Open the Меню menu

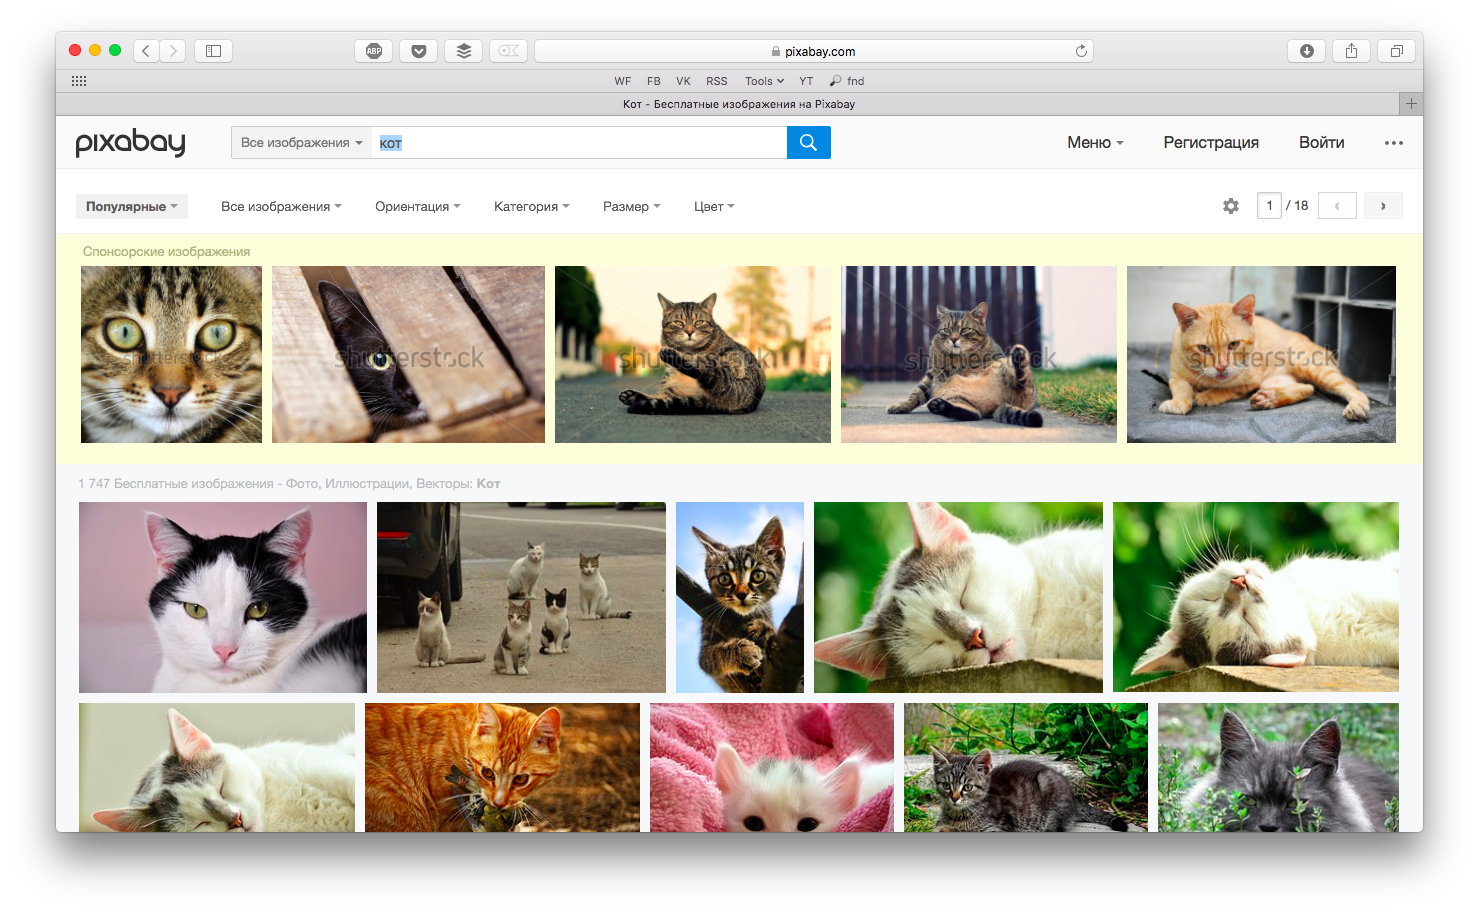[1095, 143]
